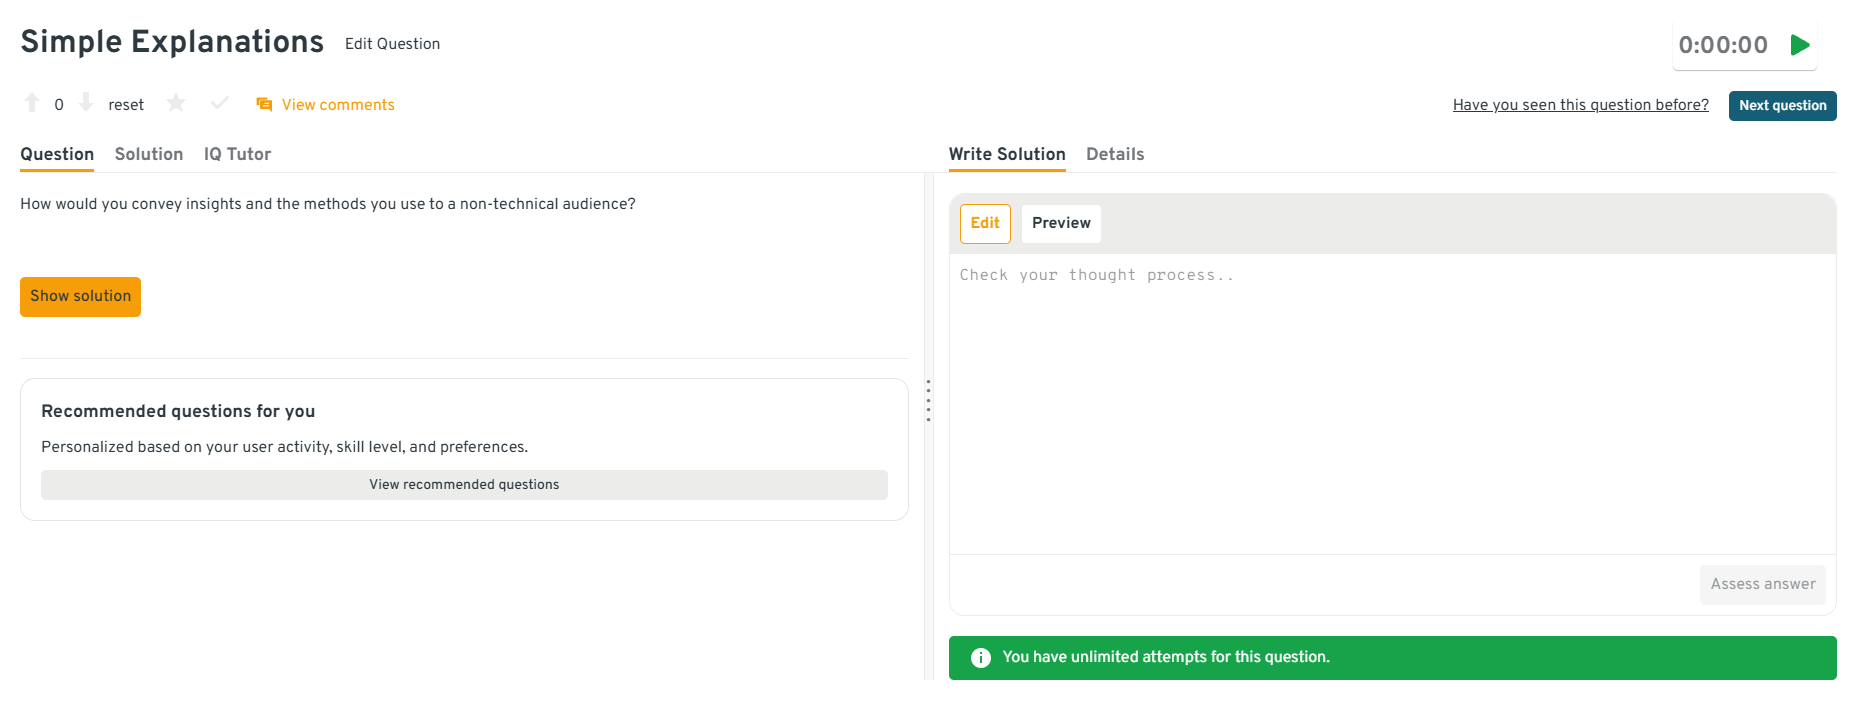The height and width of the screenshot is (715, 1852).
Task: Click the comments speech bubble icon
Action: (x=264, y=105)
